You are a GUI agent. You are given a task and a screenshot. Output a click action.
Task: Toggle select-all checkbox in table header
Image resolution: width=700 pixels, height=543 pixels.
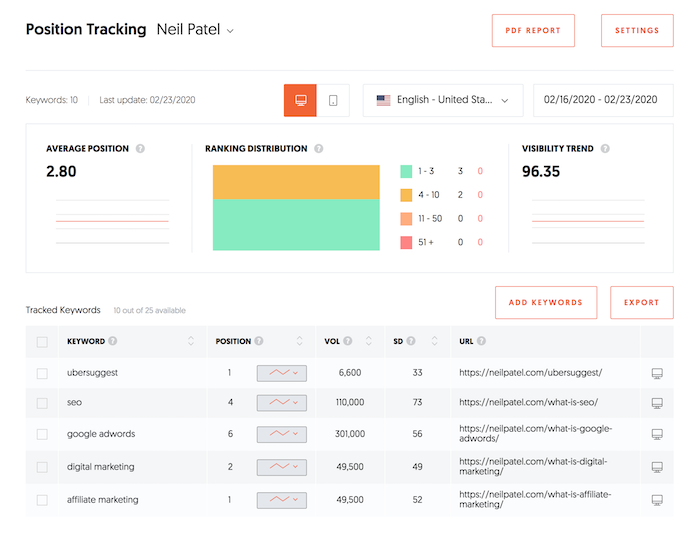42,342
